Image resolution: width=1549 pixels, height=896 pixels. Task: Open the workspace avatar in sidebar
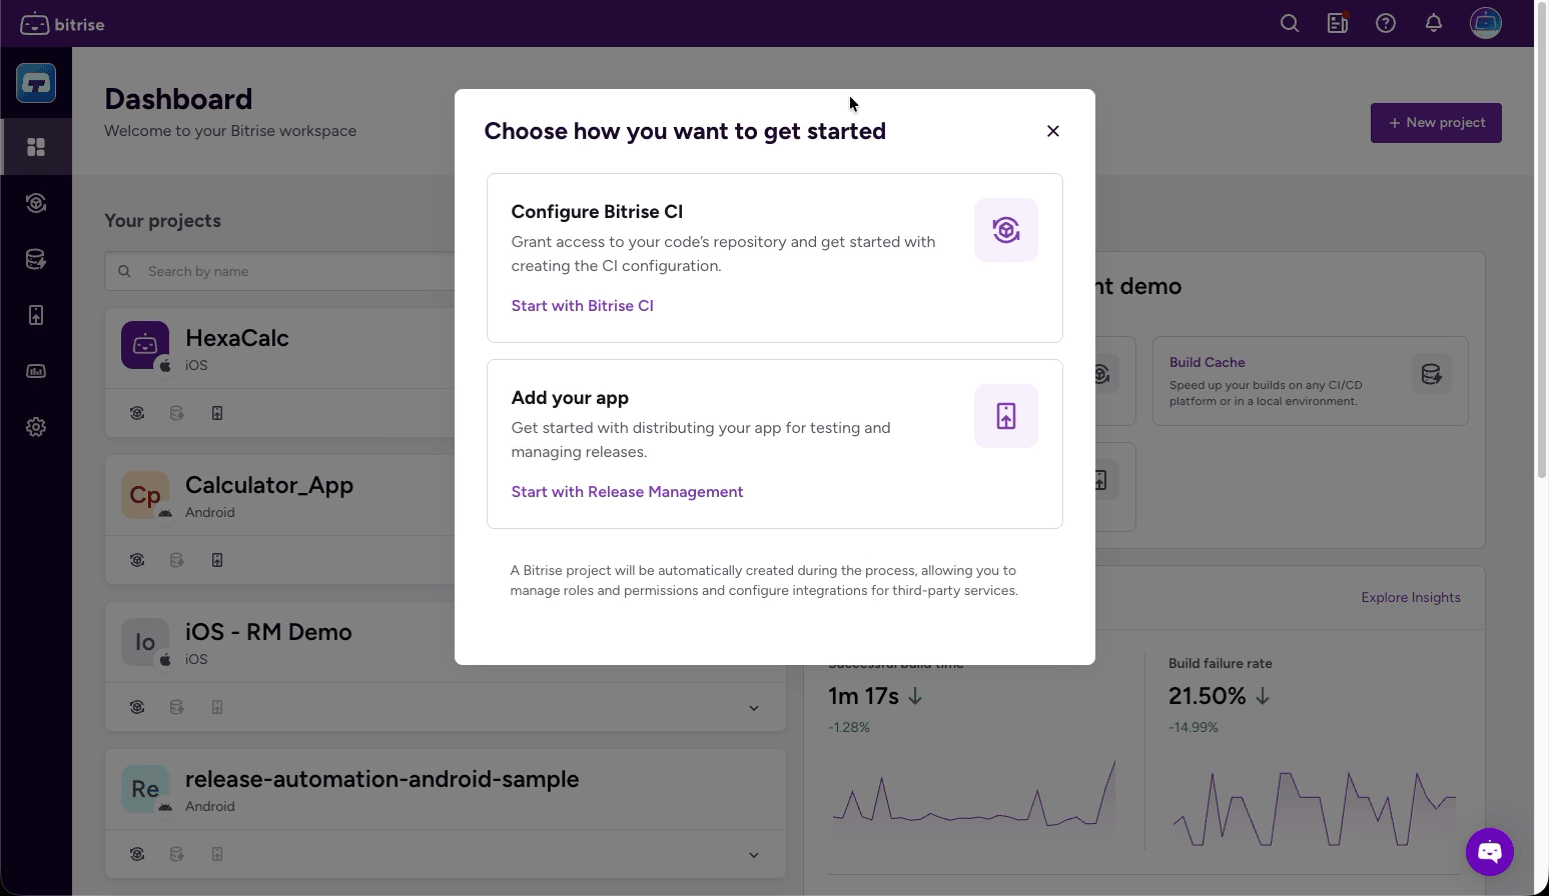coord(36,83)
